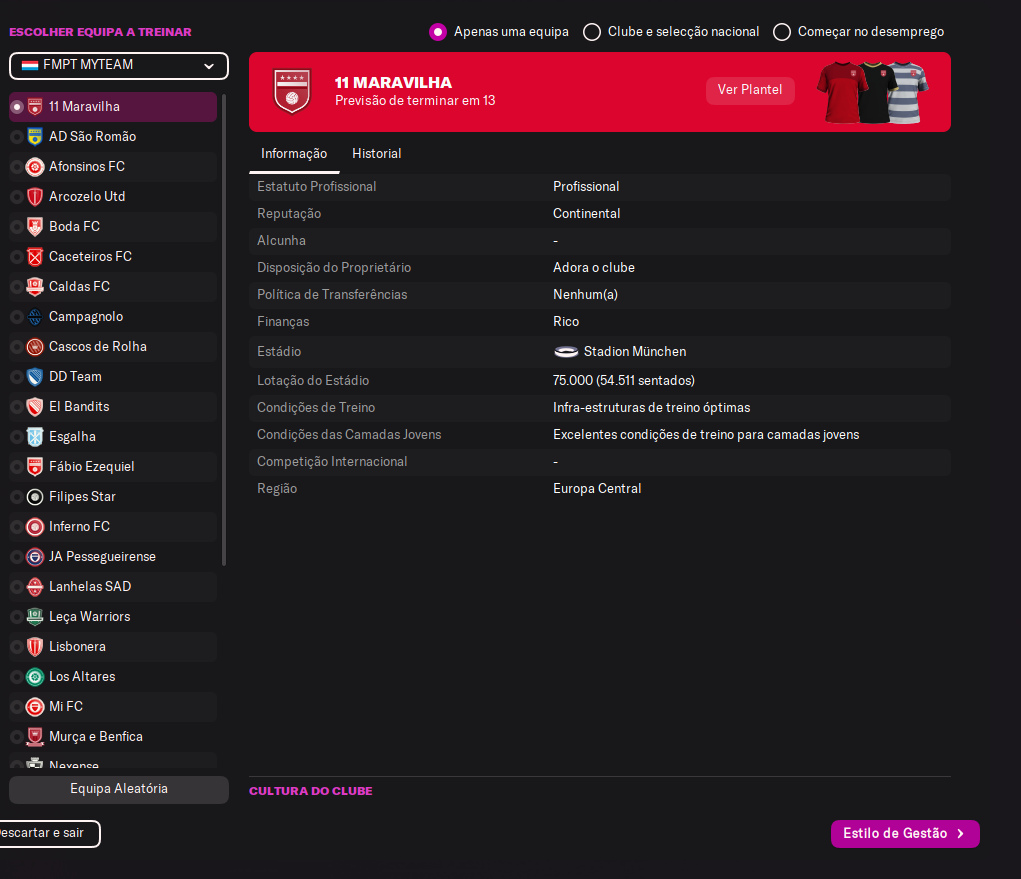Click the Afonsinos FC club crest
The height and width of the screenshot is (879, 1021).
[35, 167]
